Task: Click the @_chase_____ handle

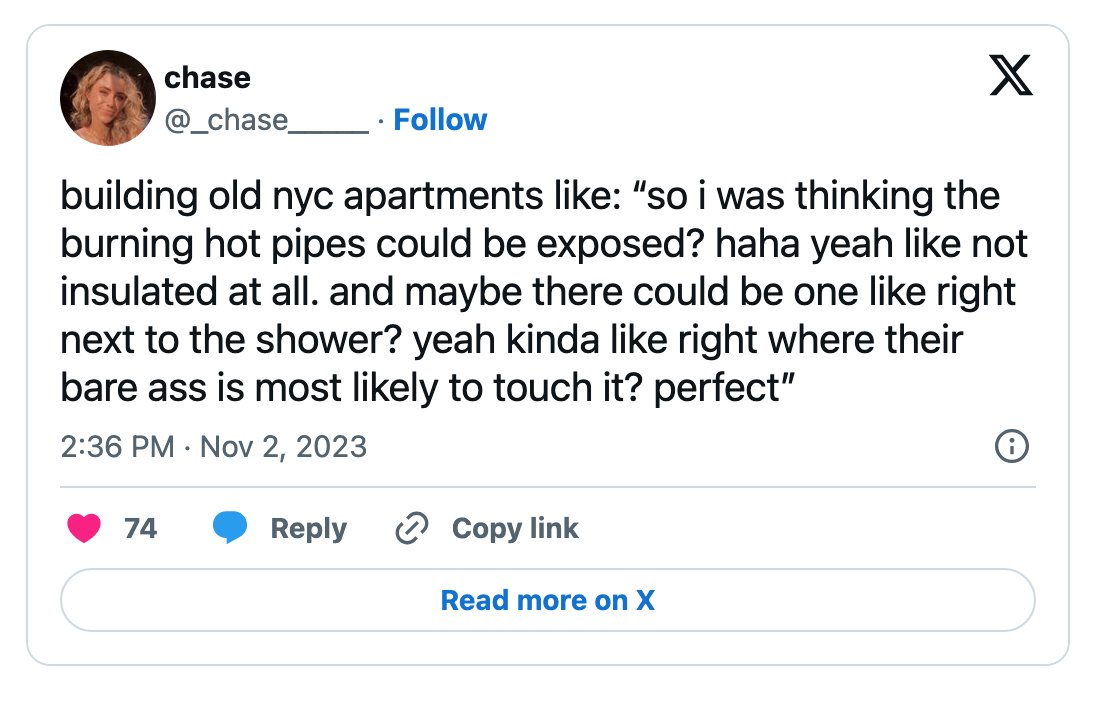Action: pyautogui.click(x=266, y=120)
